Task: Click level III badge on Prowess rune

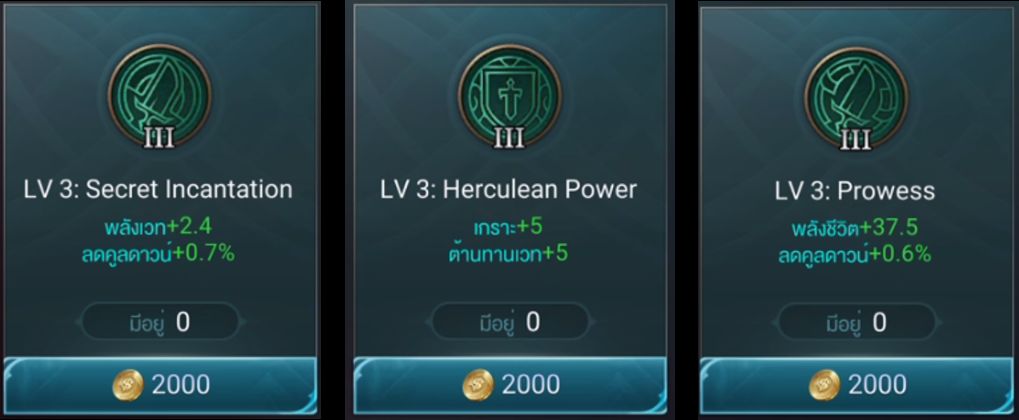Action: [x=857, y=140]
